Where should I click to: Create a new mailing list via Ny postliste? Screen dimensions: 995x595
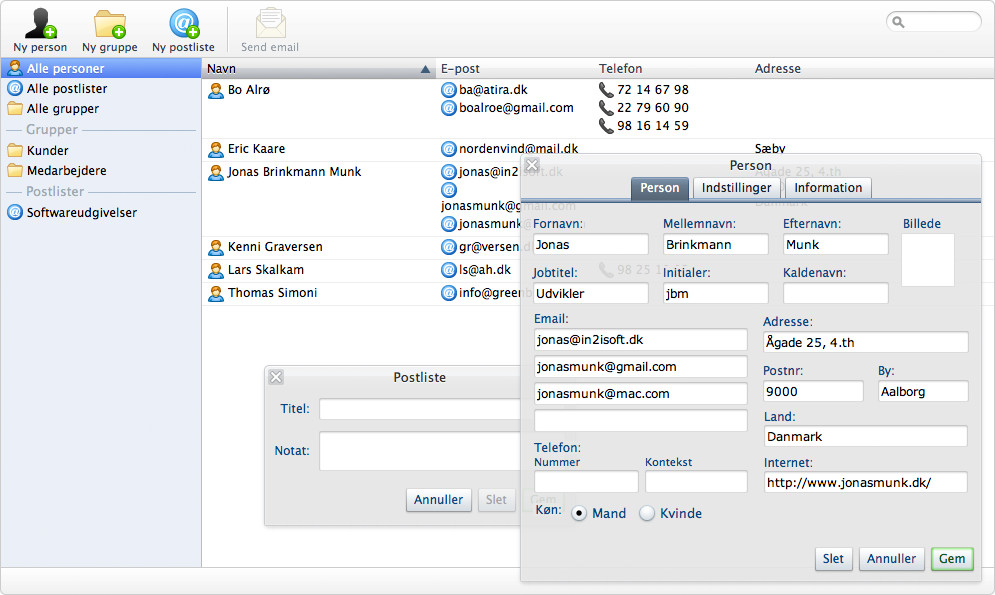[183, 23]
